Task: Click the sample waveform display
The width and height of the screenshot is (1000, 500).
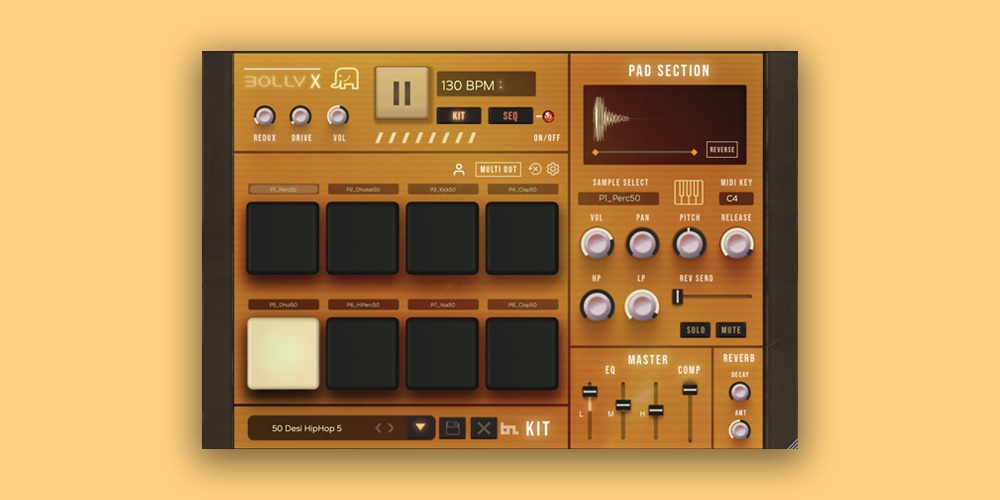Action: (x=665, y=124)
